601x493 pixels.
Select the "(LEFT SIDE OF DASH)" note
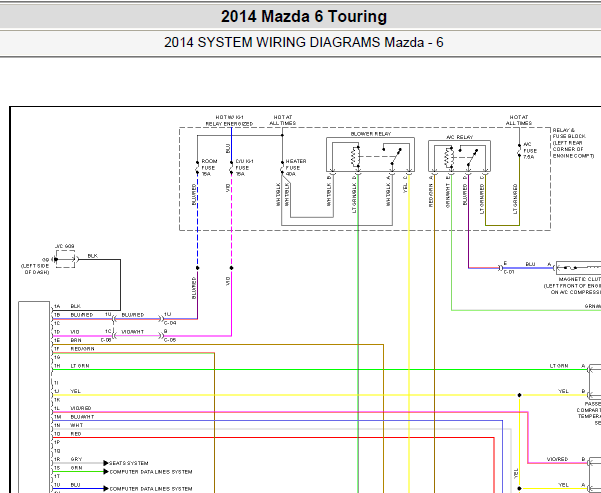(35, 269)
